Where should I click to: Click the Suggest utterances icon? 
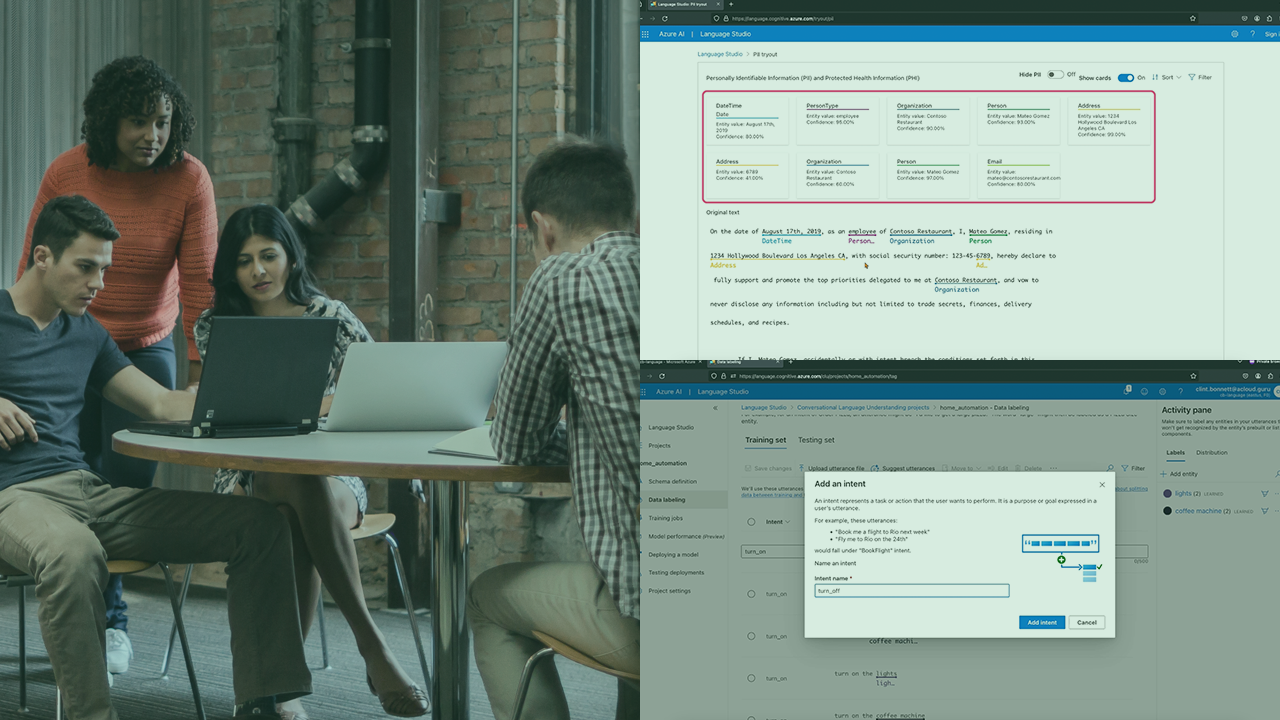875,468
